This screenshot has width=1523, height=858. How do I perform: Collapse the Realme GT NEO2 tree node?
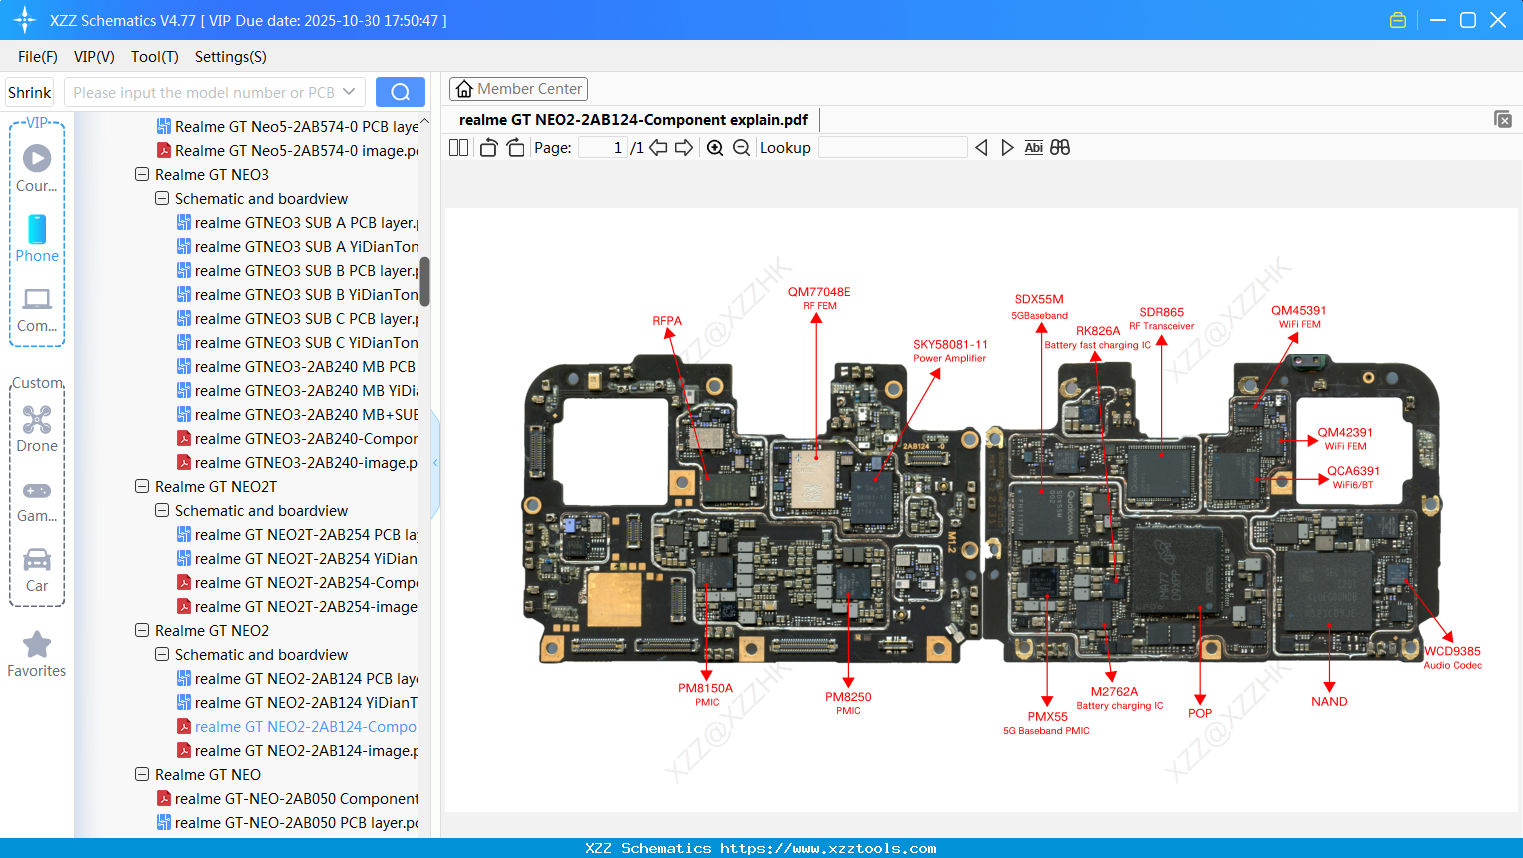coord(140,630)
